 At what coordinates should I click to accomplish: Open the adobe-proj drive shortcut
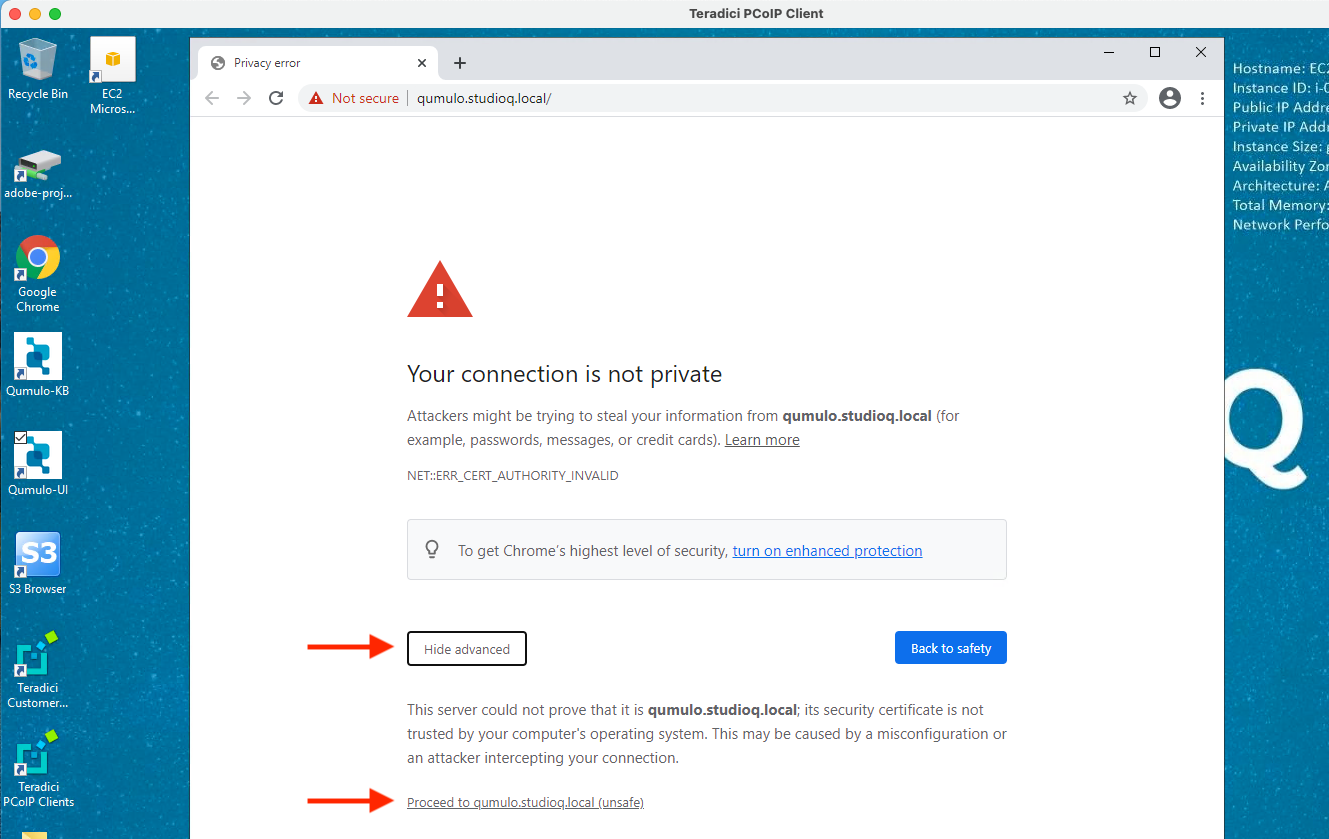click(x=38, y=173)
